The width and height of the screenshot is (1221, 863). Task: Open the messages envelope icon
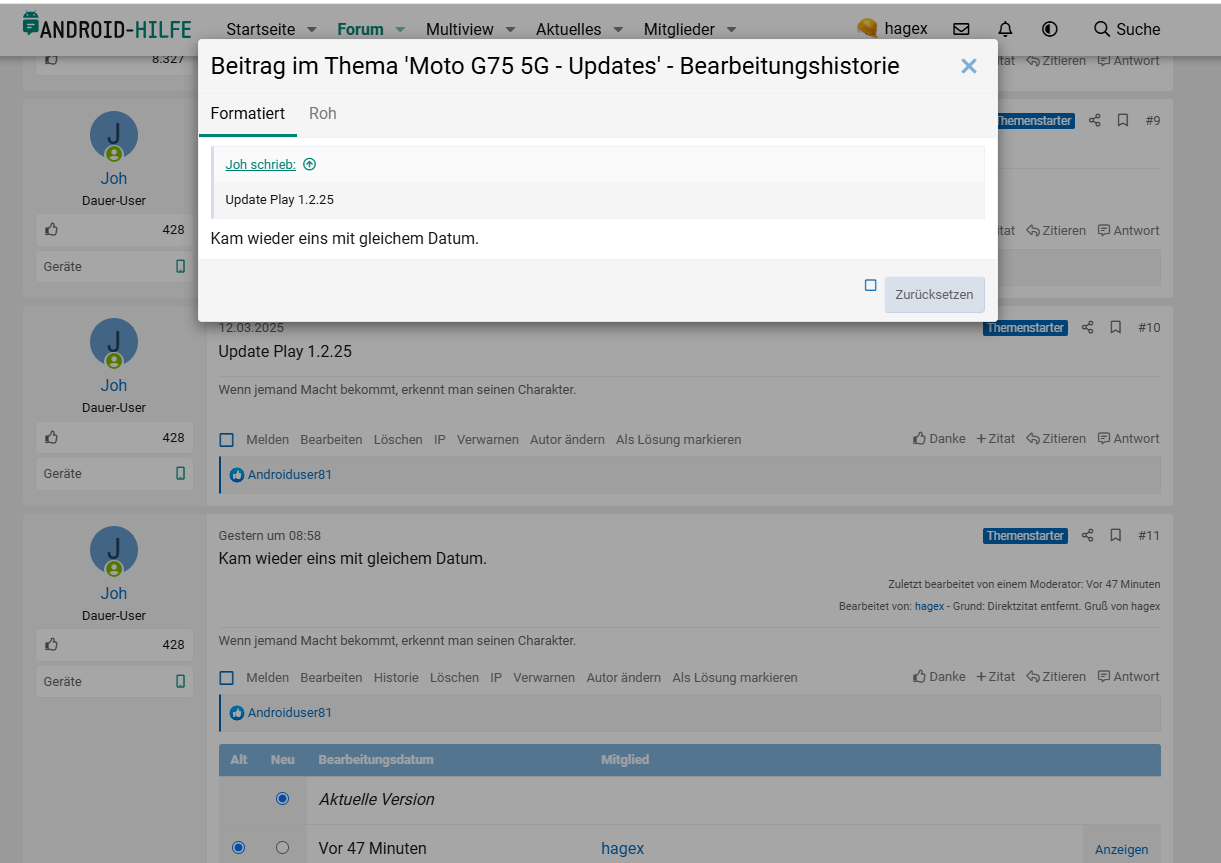(x=961, y=29)
